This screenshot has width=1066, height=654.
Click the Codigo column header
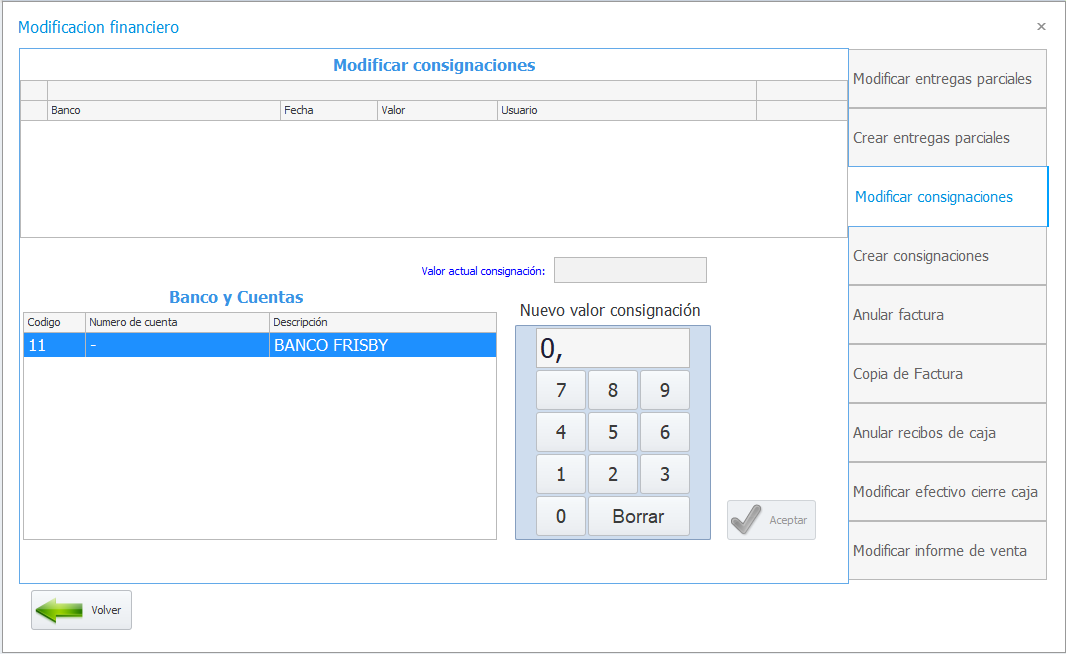click(54, 322)
